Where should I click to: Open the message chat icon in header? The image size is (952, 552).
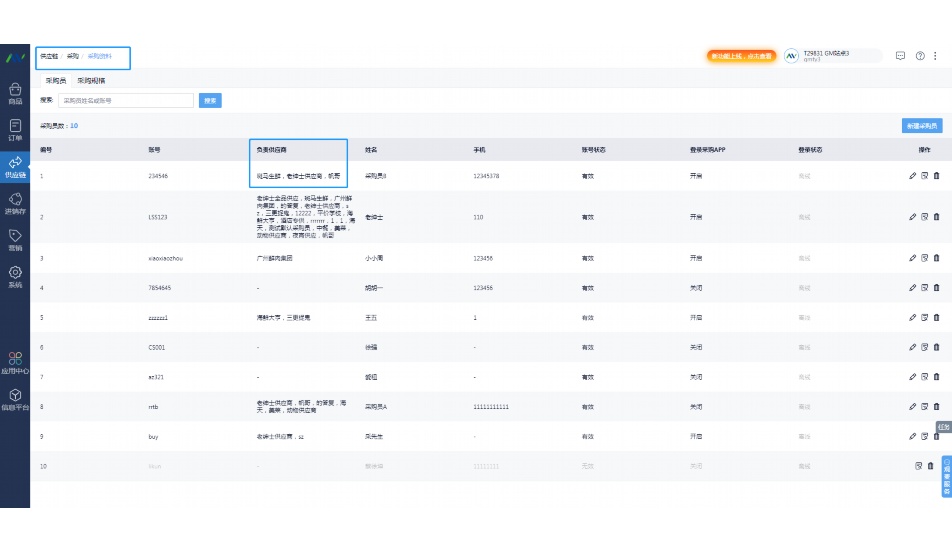[x=900, y=56]
